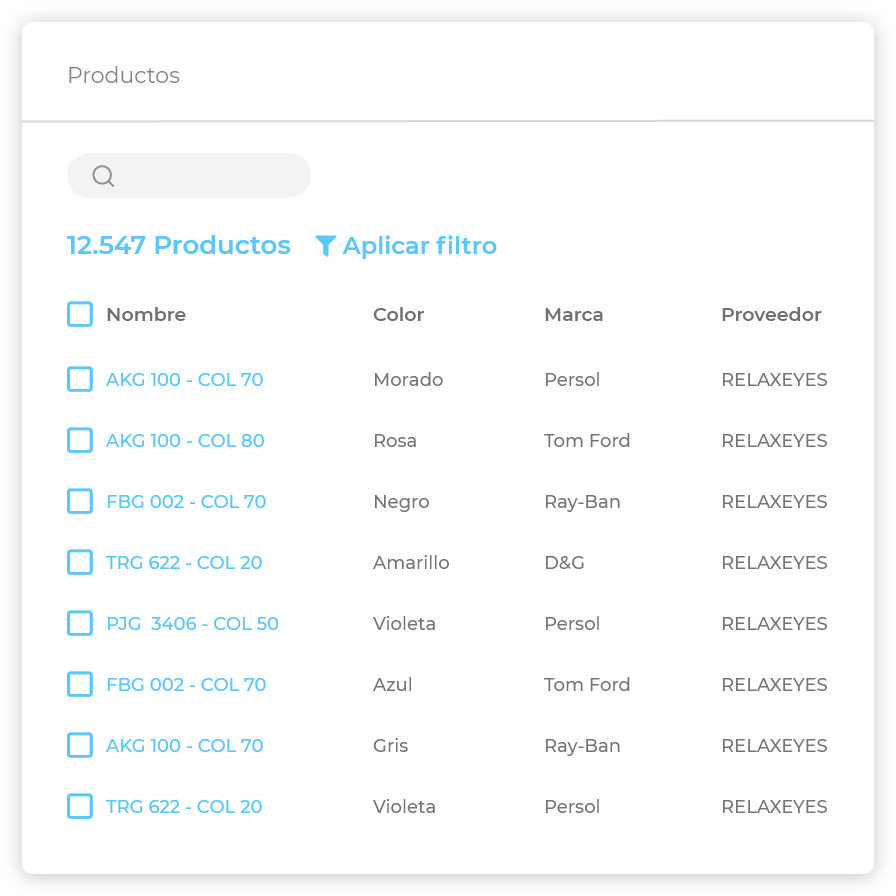Image resolution: width=896 pixels, height=896 pixels.
Task: Sort by the Color column header
Action: (x=398, y=314)
